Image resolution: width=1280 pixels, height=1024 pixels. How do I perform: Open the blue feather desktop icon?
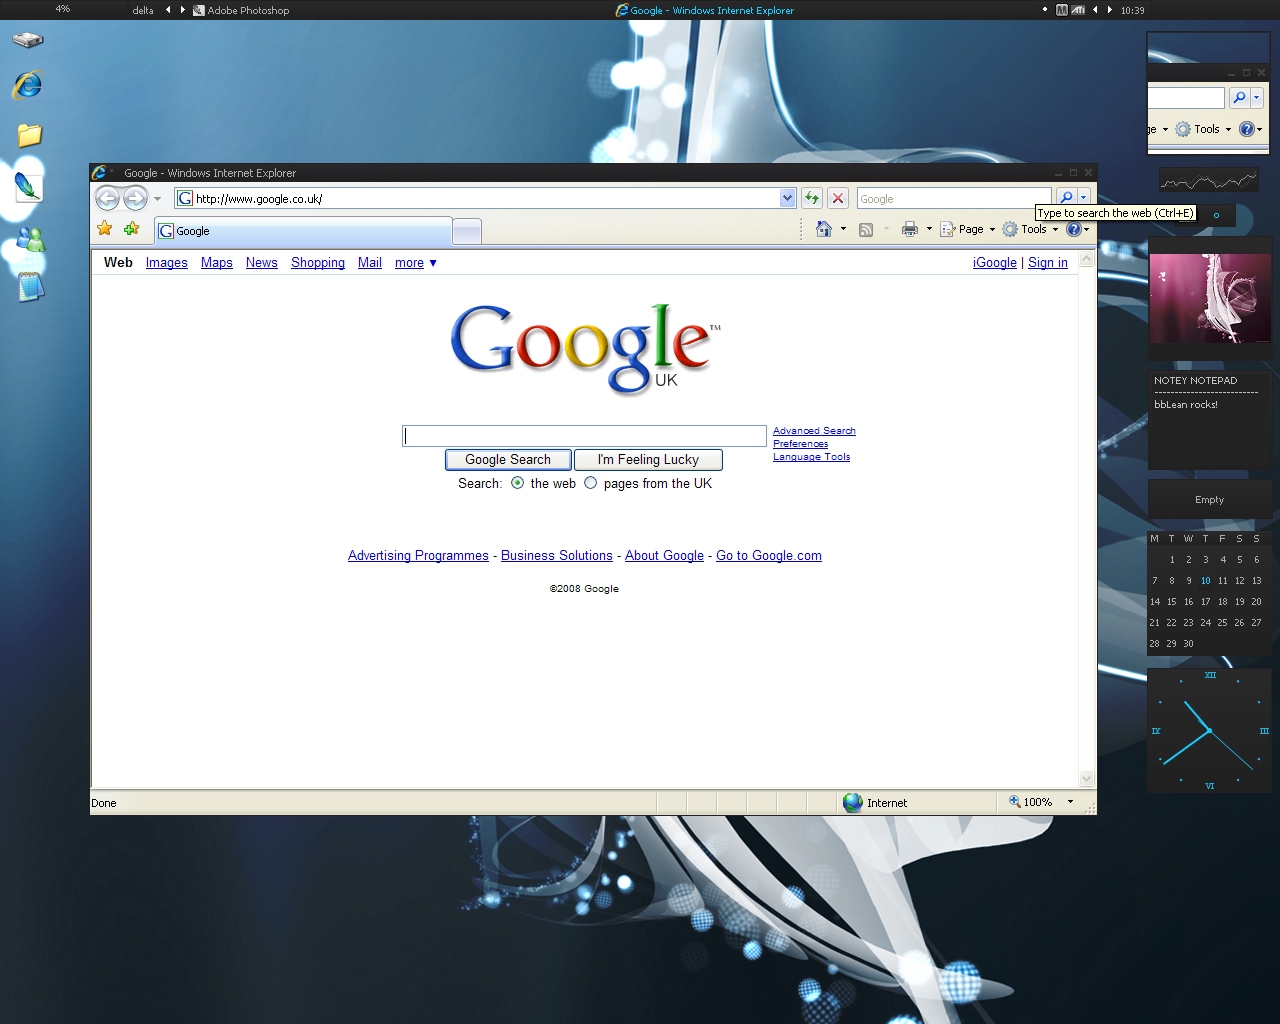(28, 186)
